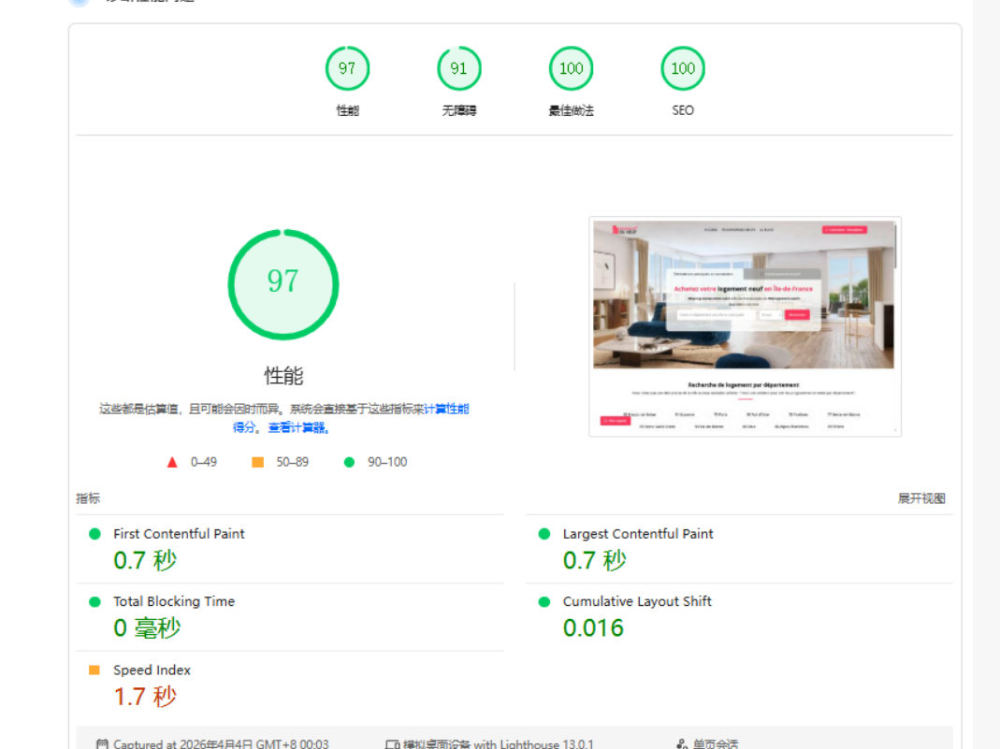Click the orange square beside Speed Index
Viewport: 1000px width, 749px height.
pyautogui.click(x=94, y=670)
